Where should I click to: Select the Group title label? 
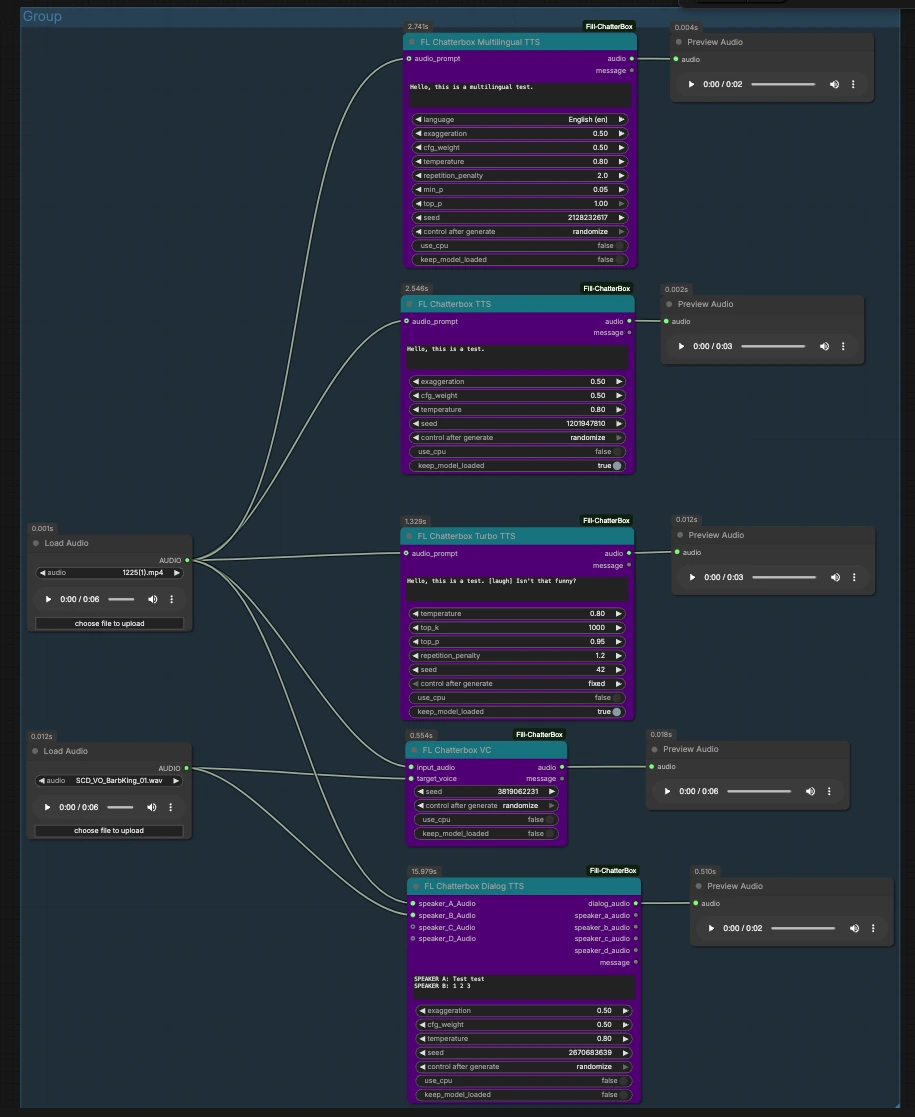pos(42,16)
